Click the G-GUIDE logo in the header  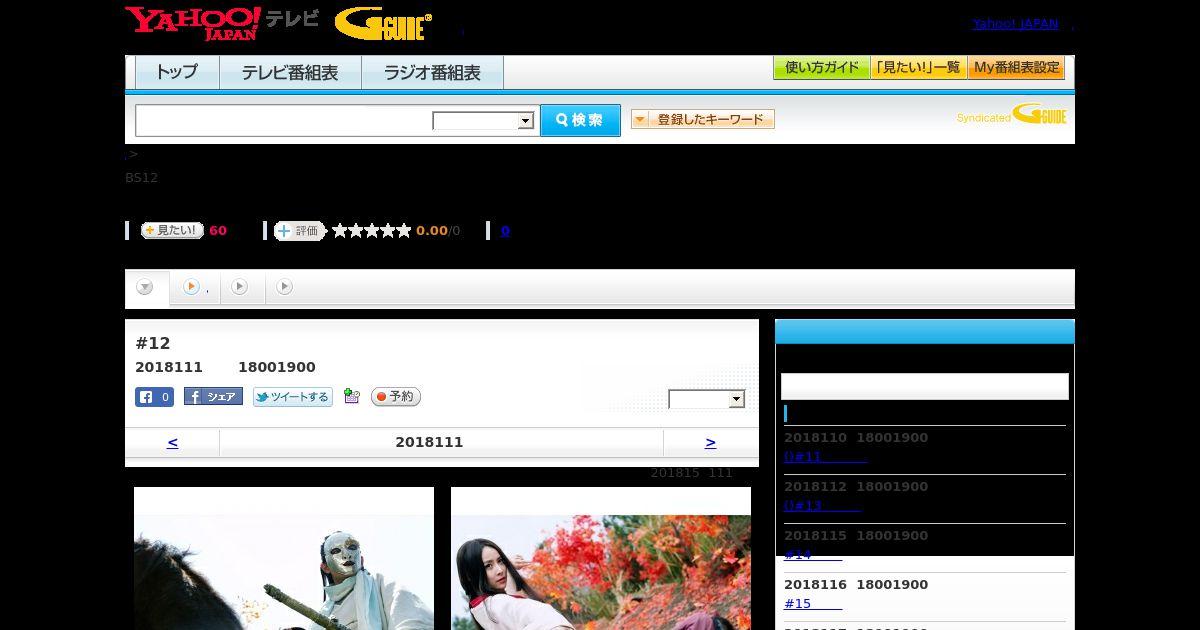click(383, 24)
